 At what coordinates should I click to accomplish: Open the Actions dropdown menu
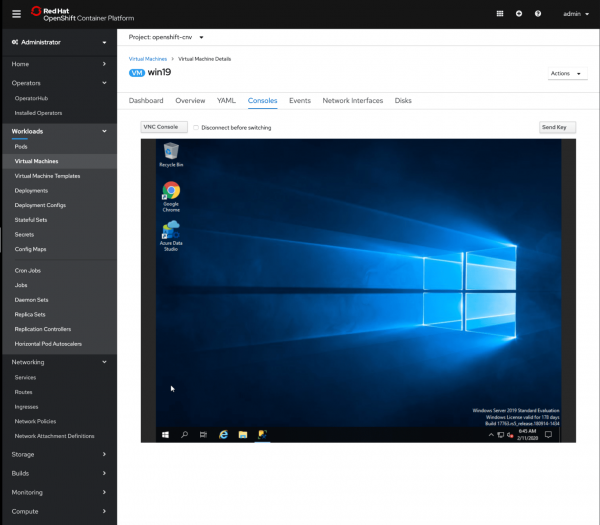(x=565, y=73)
